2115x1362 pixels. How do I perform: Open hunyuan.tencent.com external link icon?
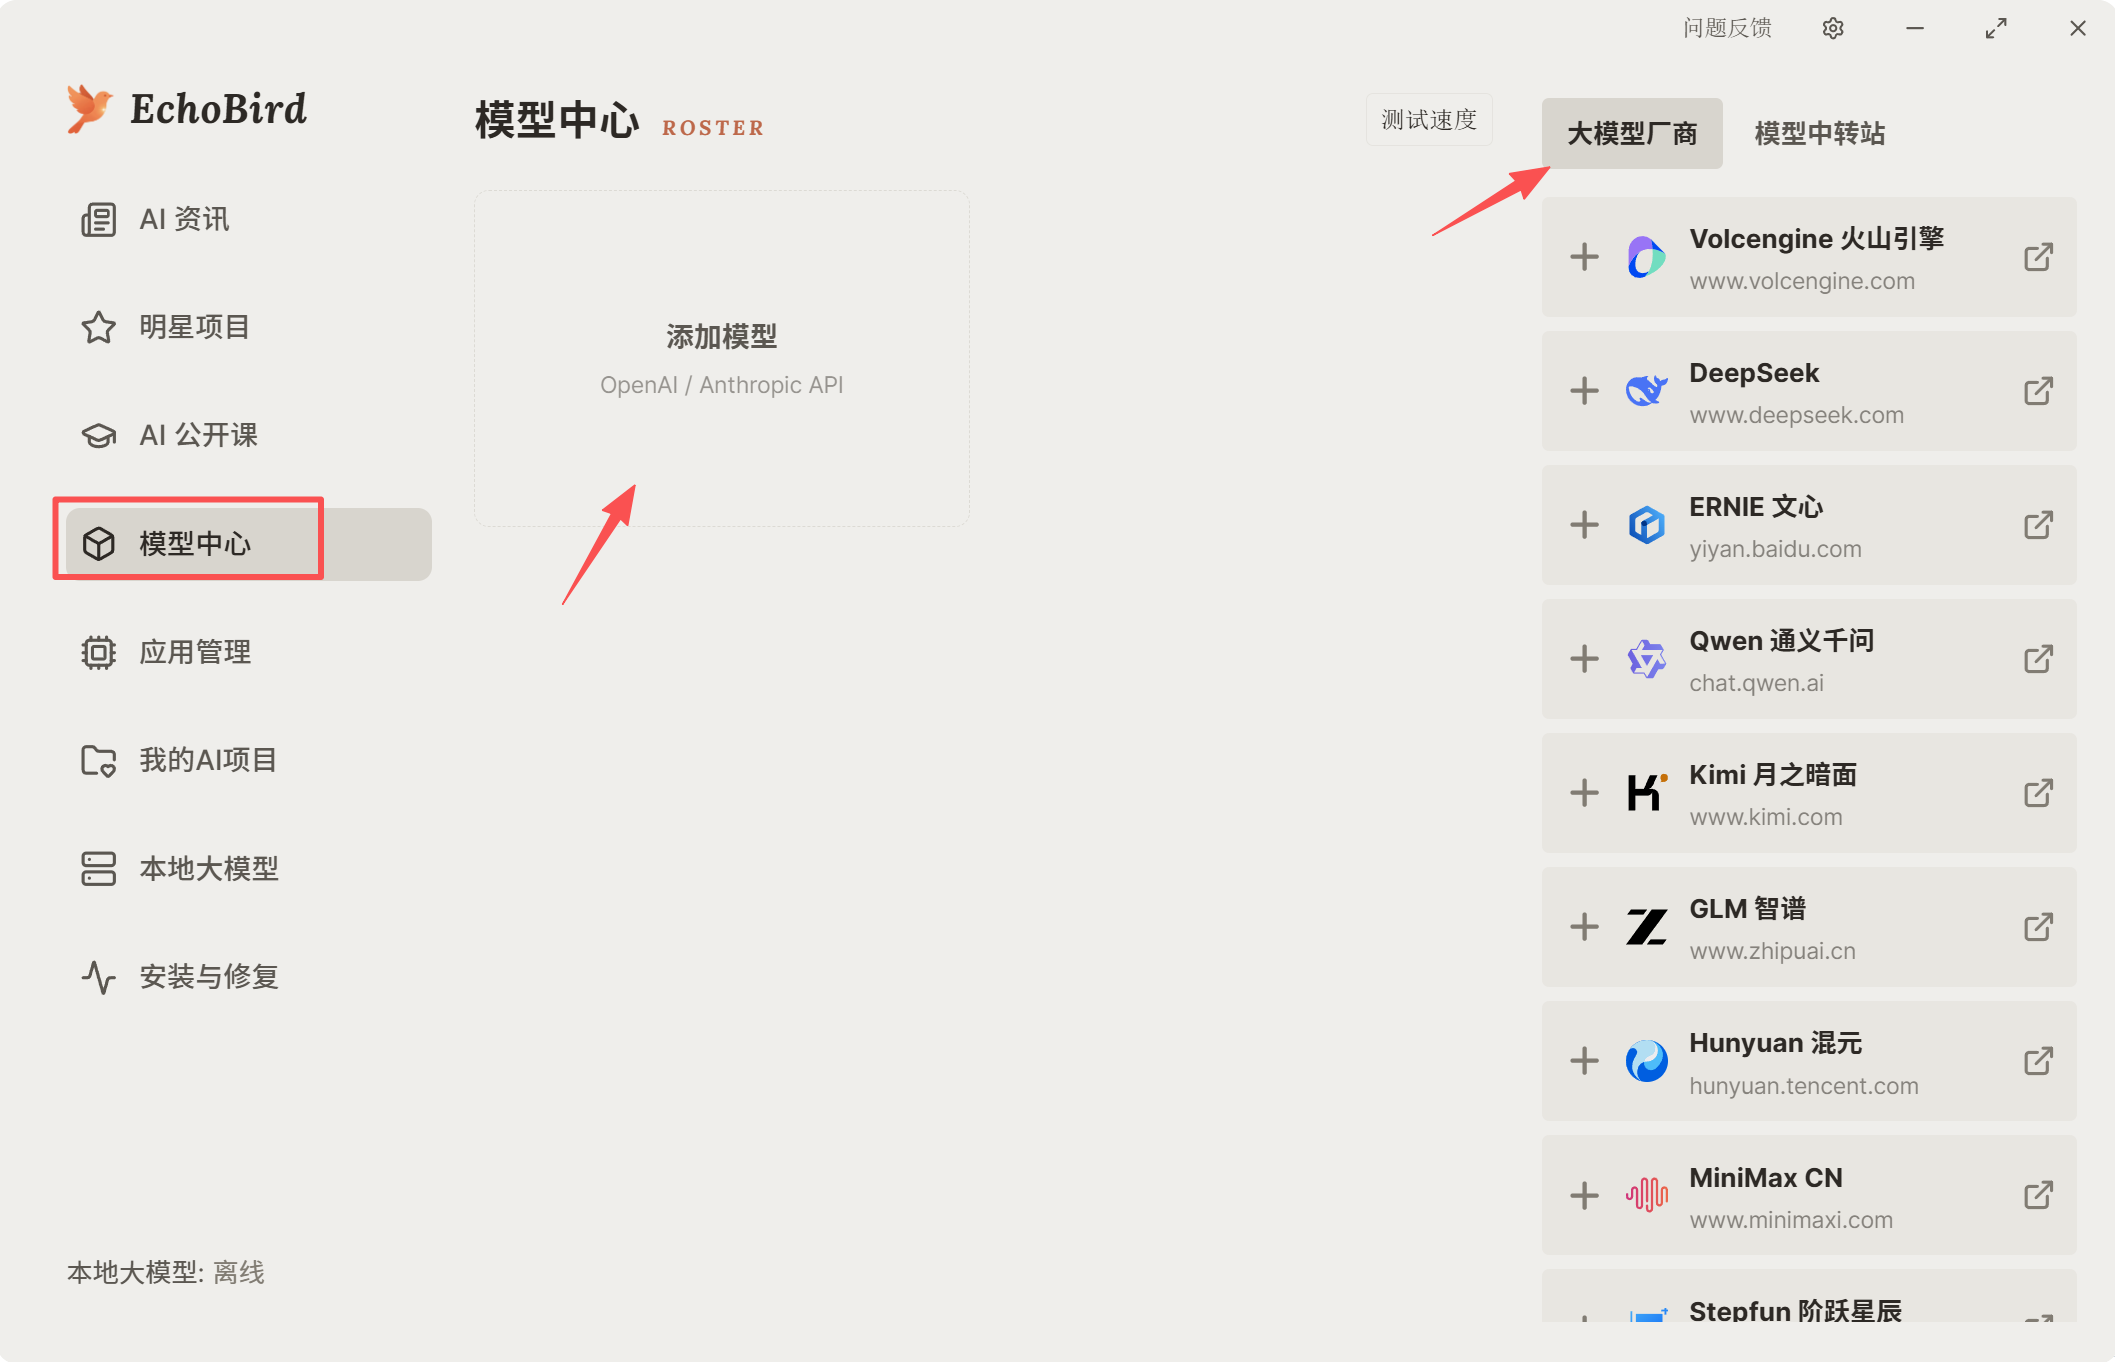click(2038, 1061)
